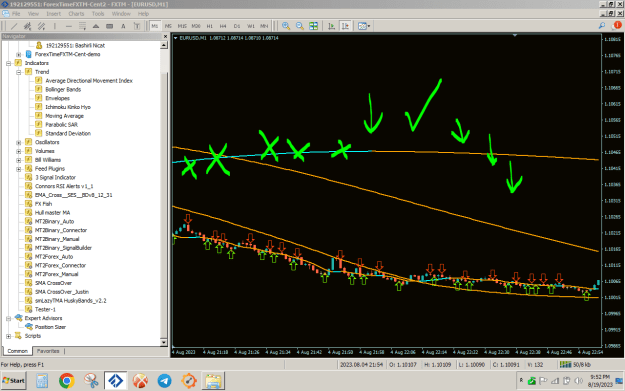625x391 pixels.
Task: Select the triangle shape tool
Action: (96, 26)
